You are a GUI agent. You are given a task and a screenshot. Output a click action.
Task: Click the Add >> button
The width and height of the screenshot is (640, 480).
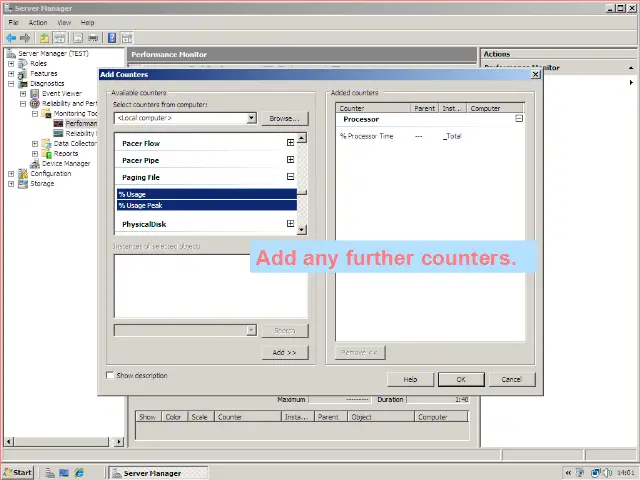(284, 352)
